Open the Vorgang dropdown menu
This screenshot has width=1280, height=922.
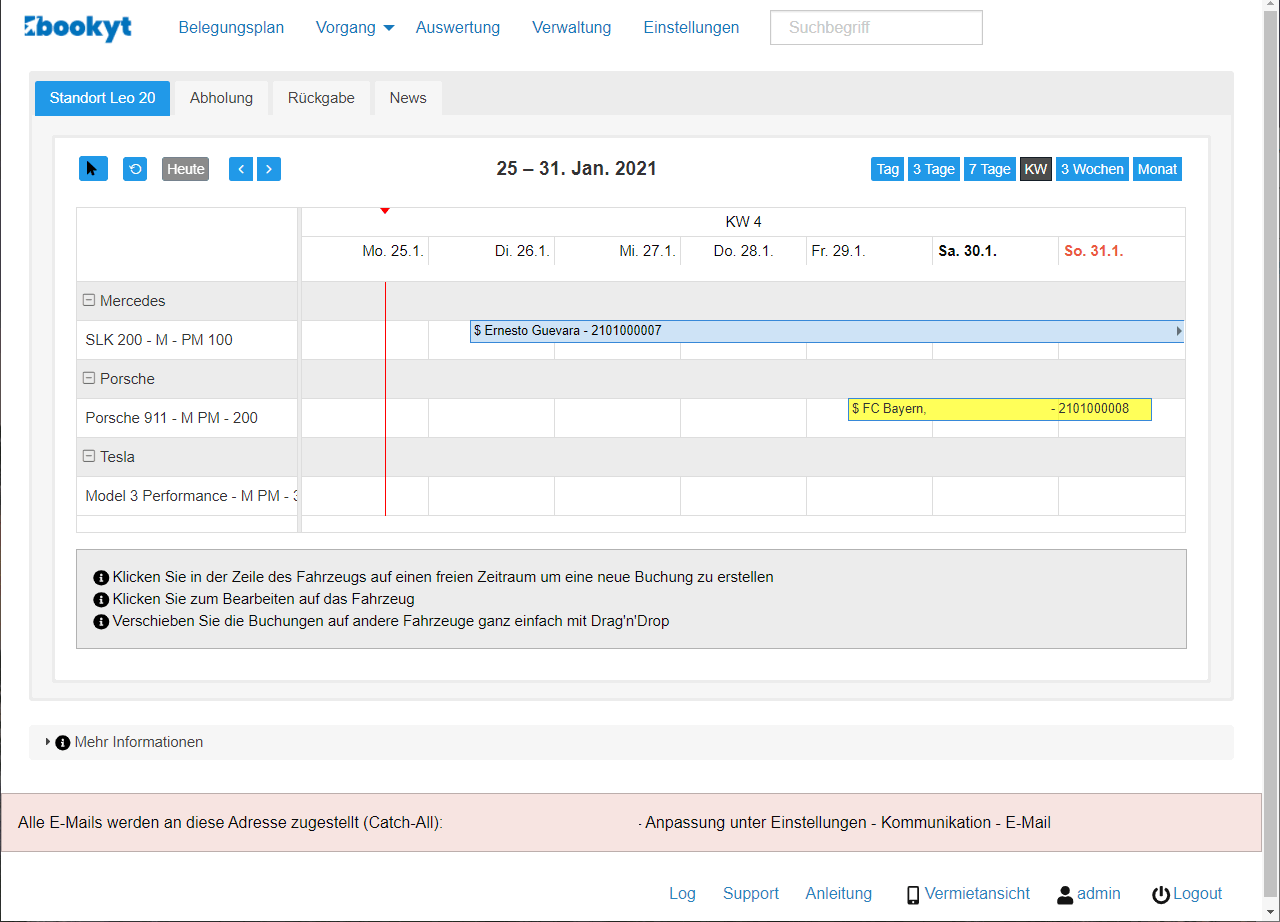(x=354, y=28)
